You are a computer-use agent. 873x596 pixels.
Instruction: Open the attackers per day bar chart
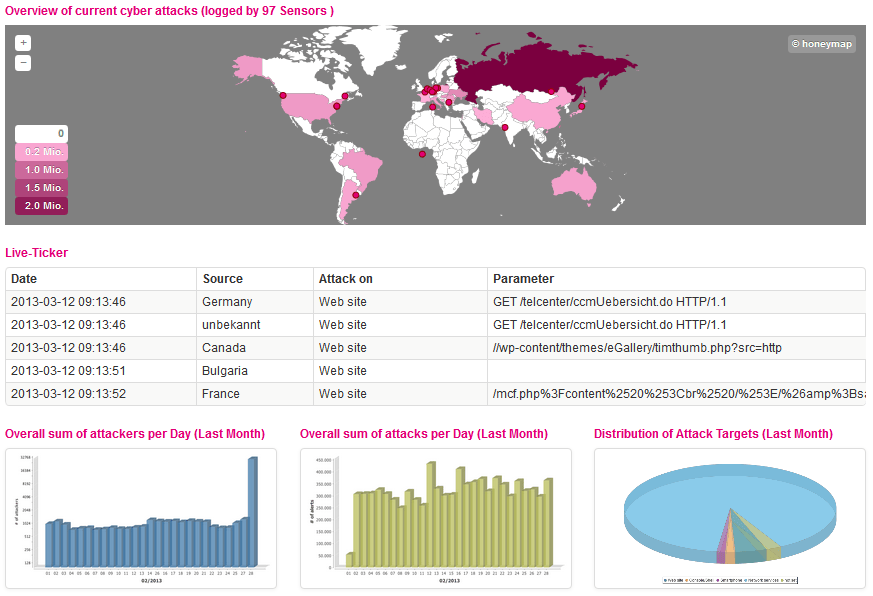pos(141,519)
